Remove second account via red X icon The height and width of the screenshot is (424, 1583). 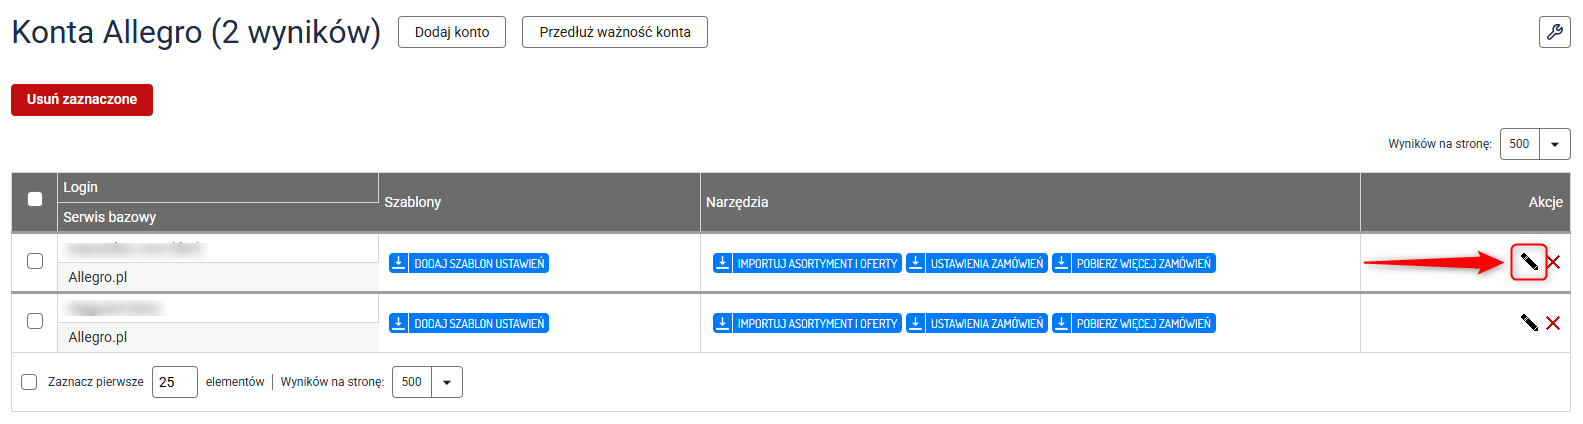1553,322
